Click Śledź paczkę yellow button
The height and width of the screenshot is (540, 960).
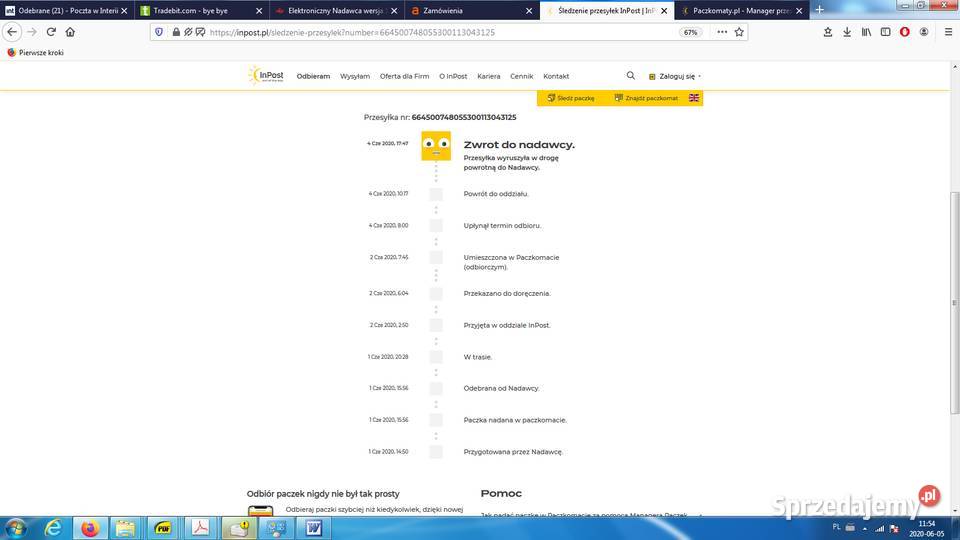click(x=571, y=98)
